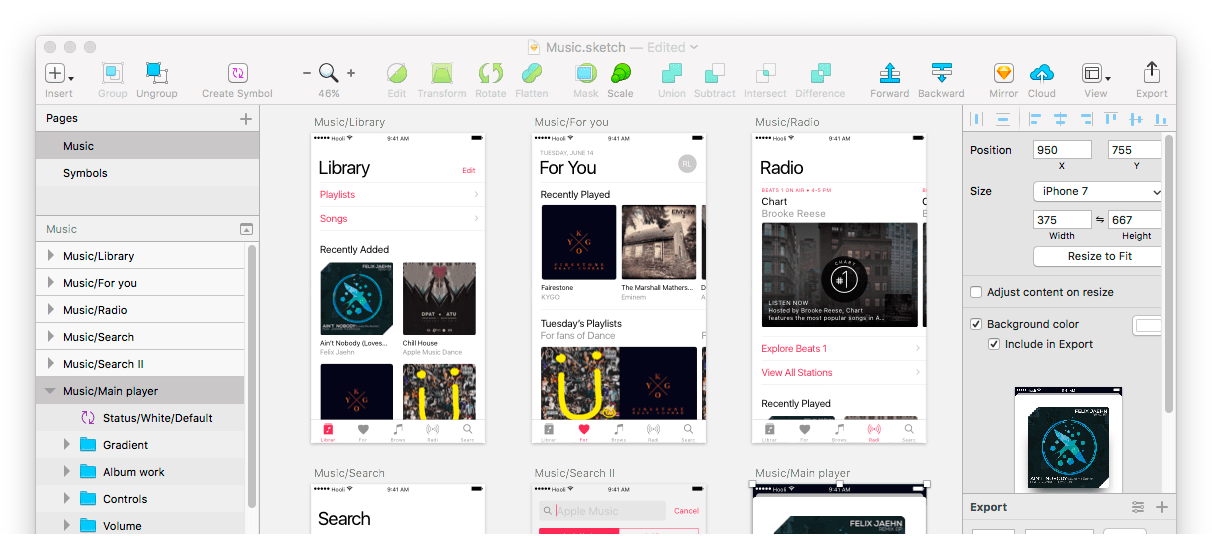This screenshot has width=1212, height=536.
Task: Apply the Union boolean operation
Action: pos(672,73)
